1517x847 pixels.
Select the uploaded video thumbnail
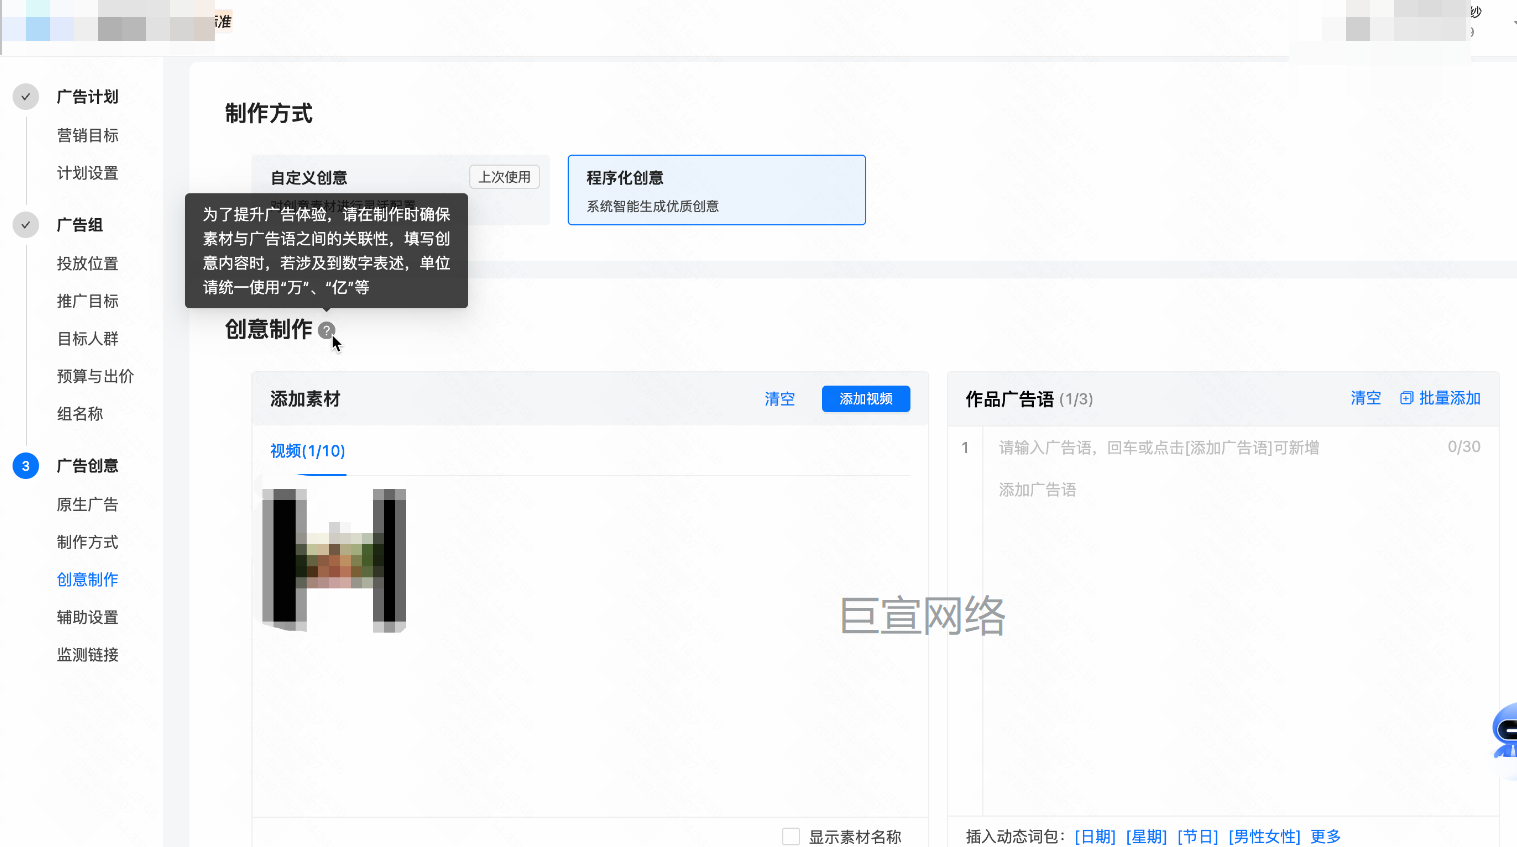[x=334, y=560]
